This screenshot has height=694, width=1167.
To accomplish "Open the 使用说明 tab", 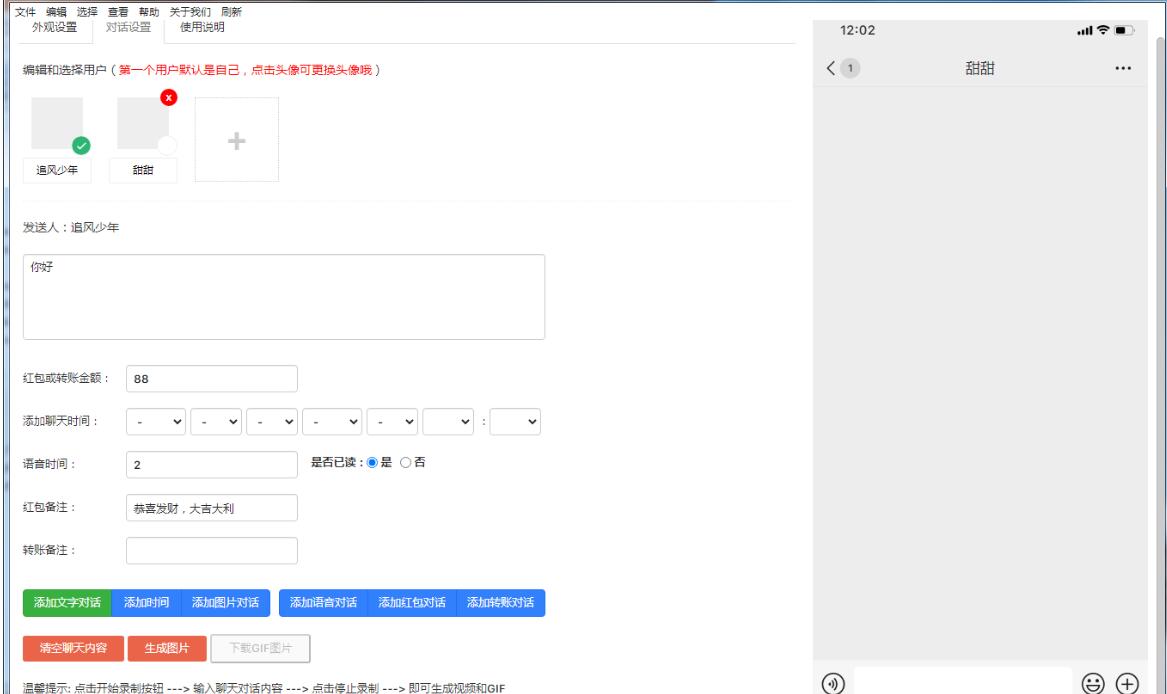I will 202,27.
